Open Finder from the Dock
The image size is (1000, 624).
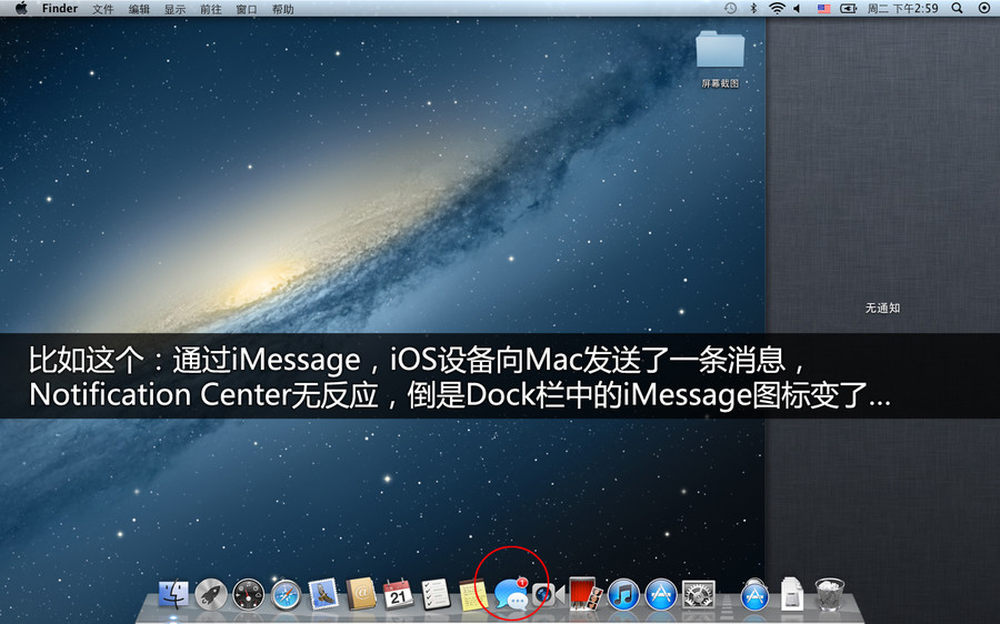(x=173, y=595)
